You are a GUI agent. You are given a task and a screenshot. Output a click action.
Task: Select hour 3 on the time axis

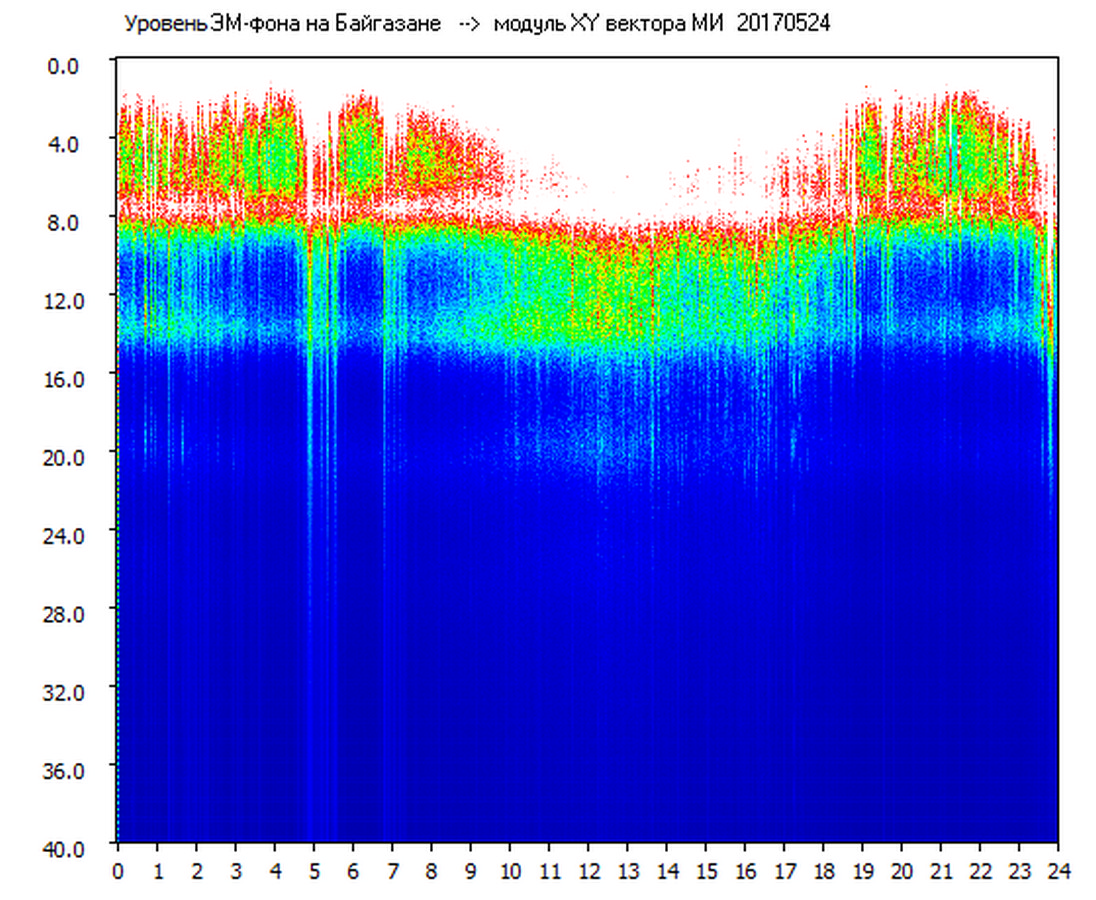pyautogui.click(x=236, y=870)
